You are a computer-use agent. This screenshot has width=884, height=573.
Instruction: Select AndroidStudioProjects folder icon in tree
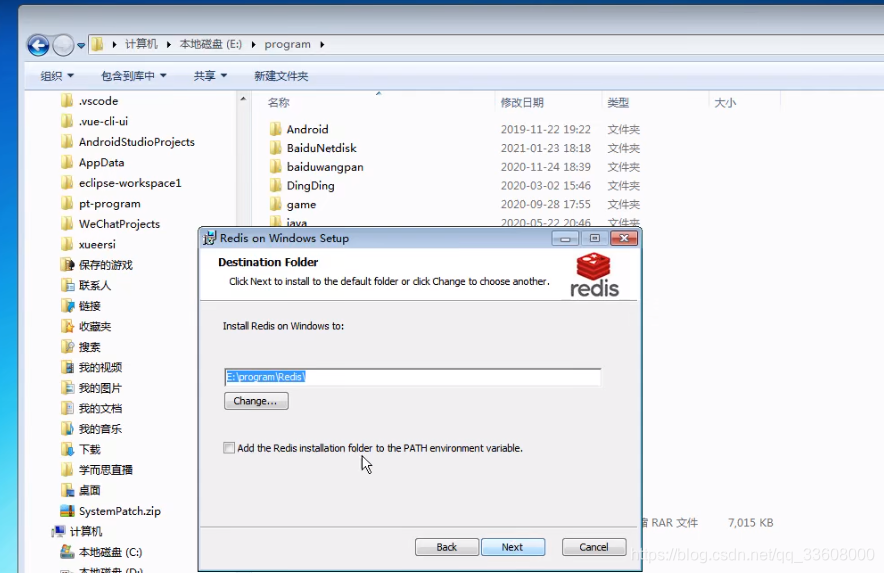click(67, 142)
